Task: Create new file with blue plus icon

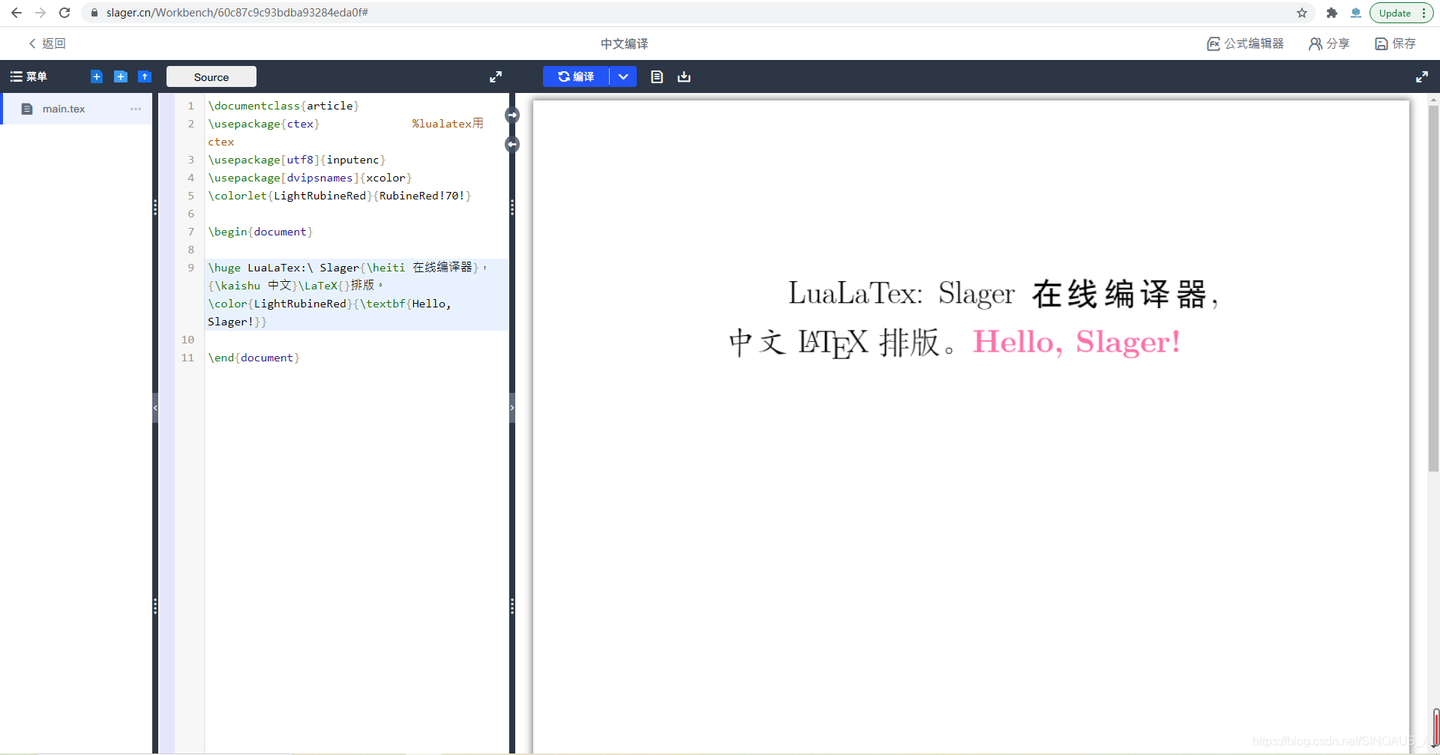Action: click(x=96, y=76)
